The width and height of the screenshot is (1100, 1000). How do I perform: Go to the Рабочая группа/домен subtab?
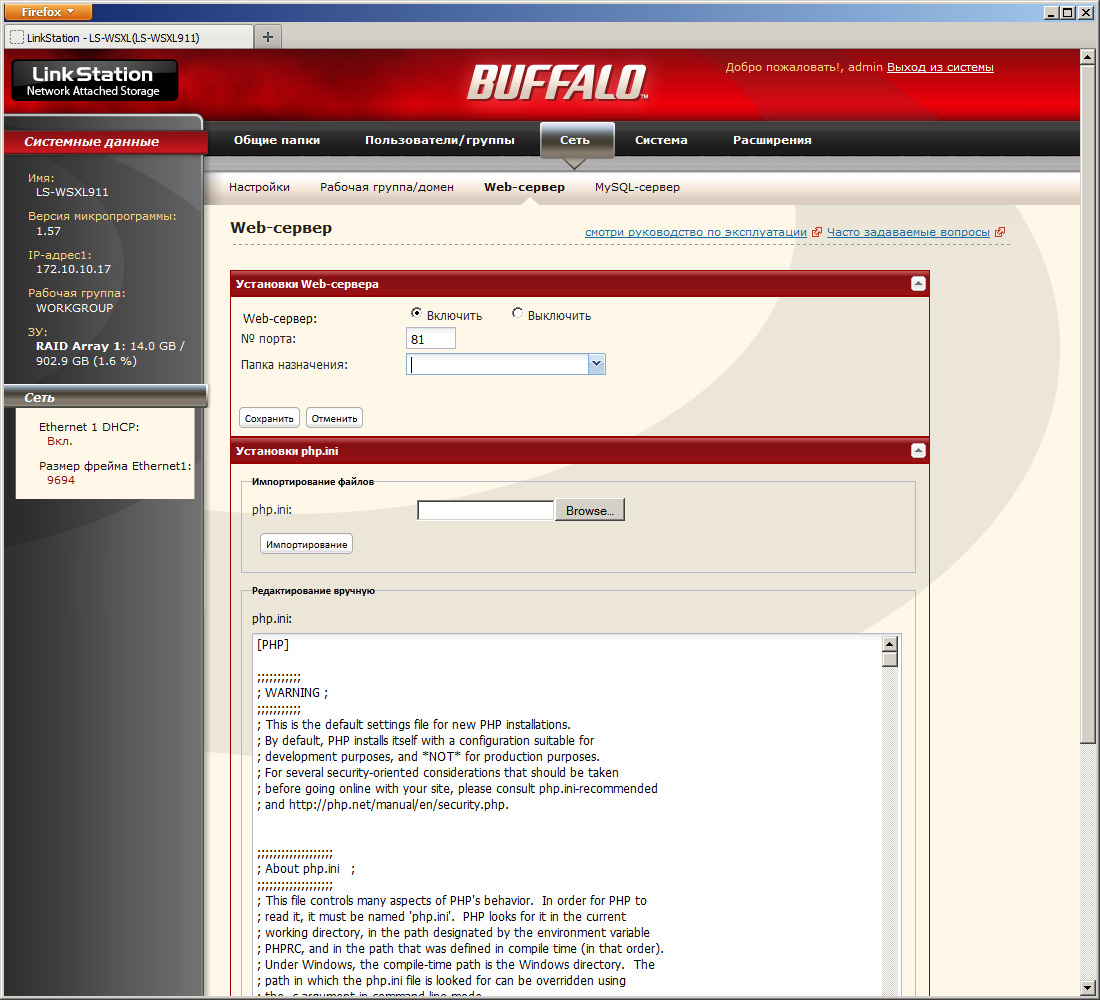[x=387, y=187]
